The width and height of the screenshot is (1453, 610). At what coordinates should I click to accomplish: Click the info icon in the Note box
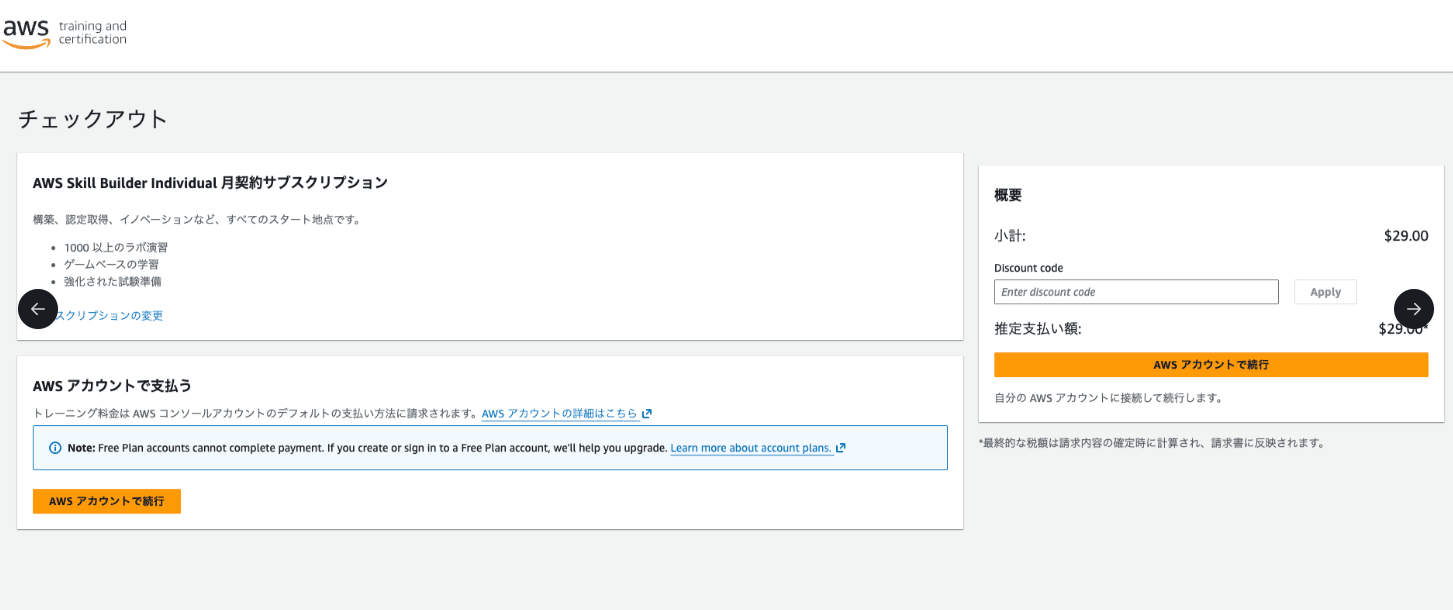click(55, 448)
